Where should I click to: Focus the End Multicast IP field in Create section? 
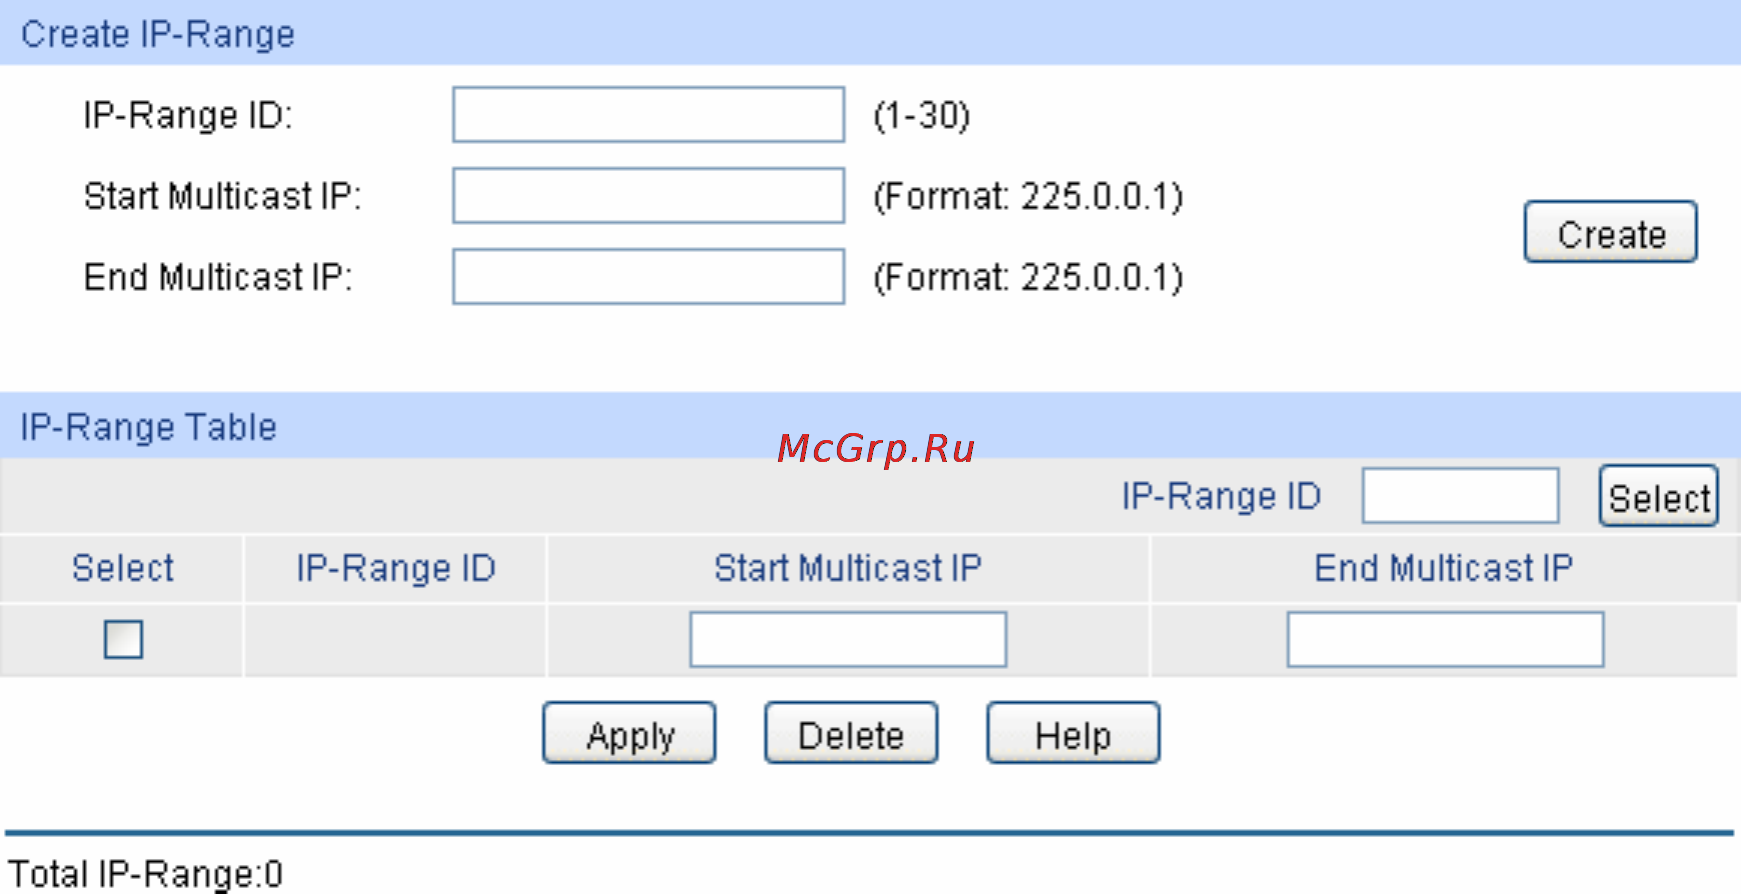pos(648,277)
